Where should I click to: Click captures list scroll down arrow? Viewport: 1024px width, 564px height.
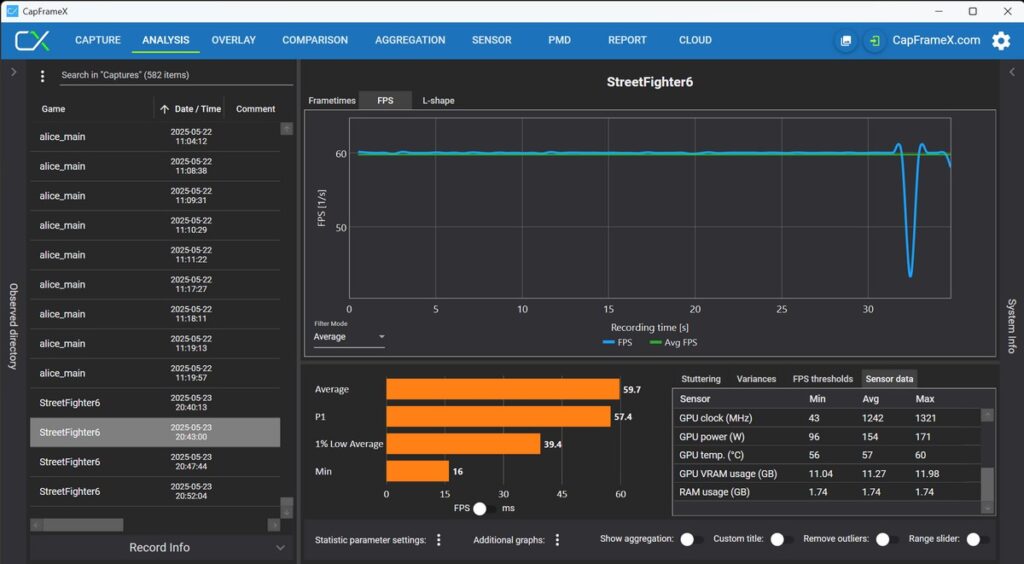click(287, 512)
